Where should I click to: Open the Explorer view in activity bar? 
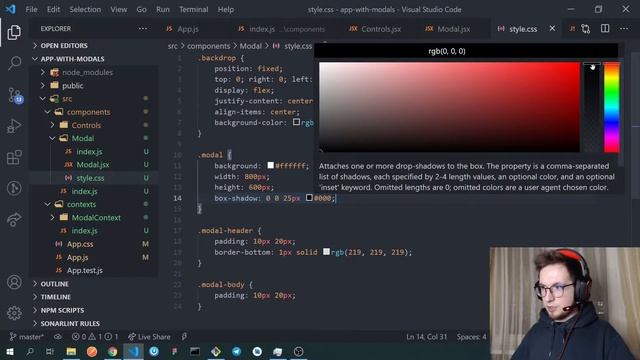tap(14, 32)
